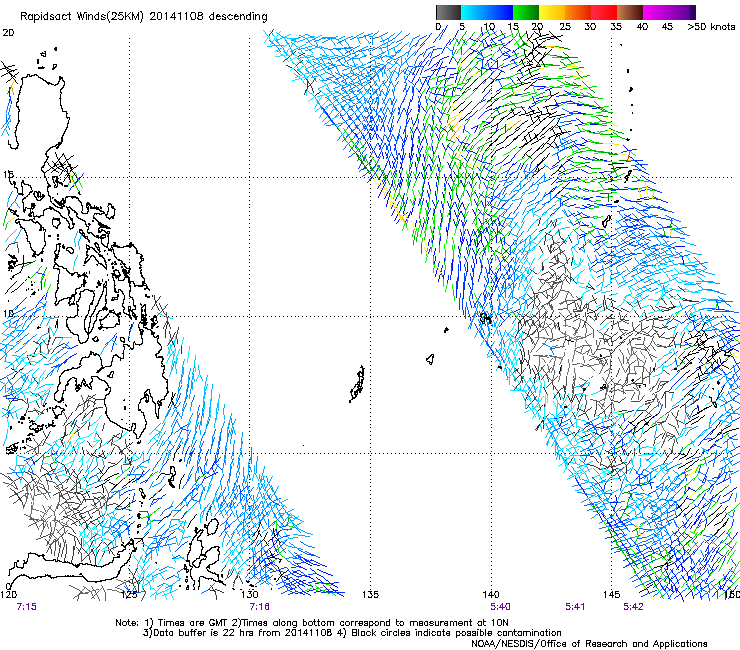Click the '15' label under wind speed legend
Screen dimensions: 740x650
click(513, 27)
